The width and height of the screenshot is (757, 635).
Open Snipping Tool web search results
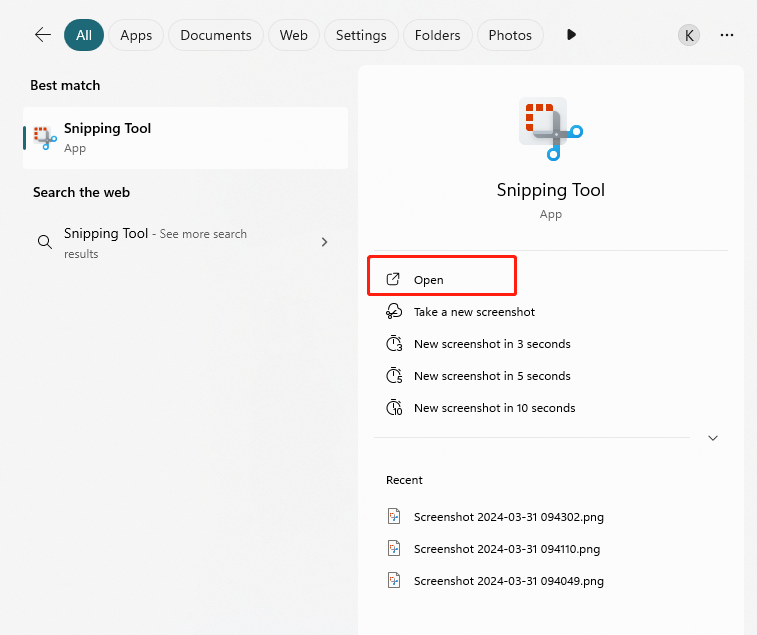pos(185,243)
